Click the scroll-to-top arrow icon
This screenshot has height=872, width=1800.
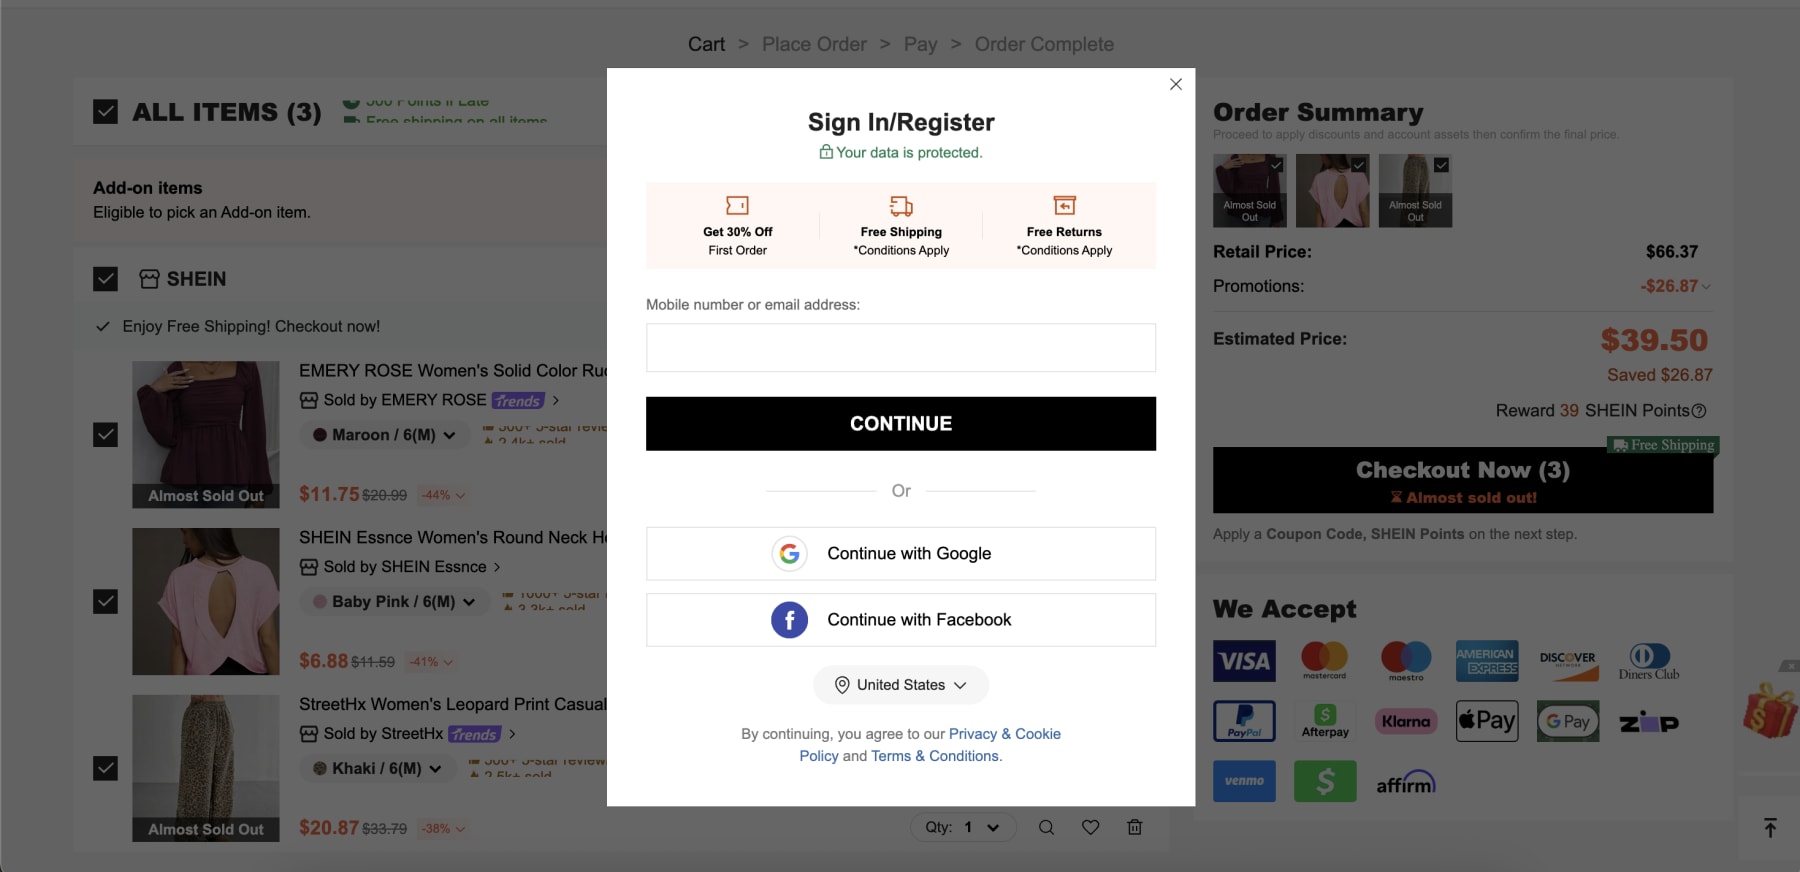pyautogui.click(x=1770, y=828)
